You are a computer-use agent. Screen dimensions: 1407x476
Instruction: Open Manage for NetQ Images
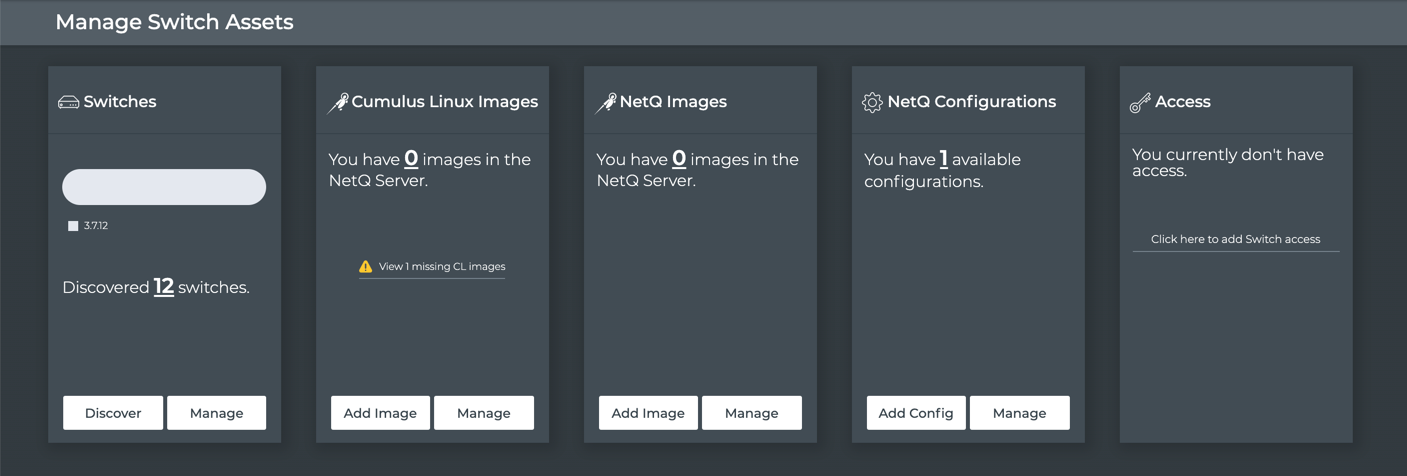tap(751, 413)
